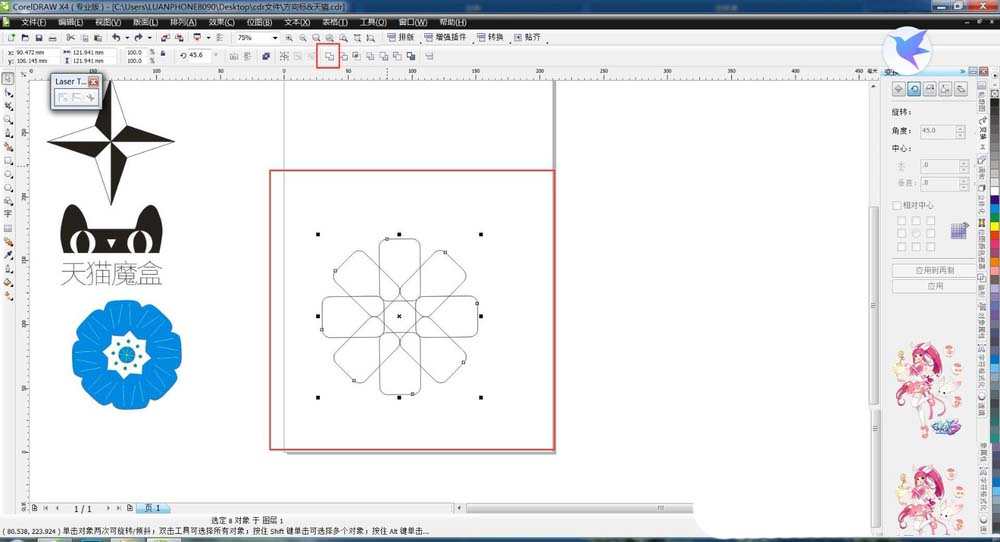Viewport: 1000px width, 542px height.
Task: Click the Save icon in toolbar
Action: (37, 38)
